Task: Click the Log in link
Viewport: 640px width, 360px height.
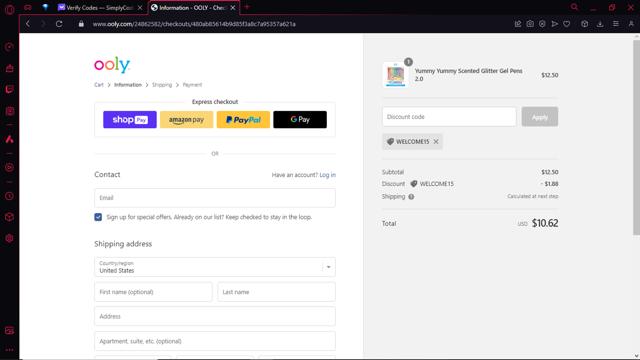Action: (327, 175)
